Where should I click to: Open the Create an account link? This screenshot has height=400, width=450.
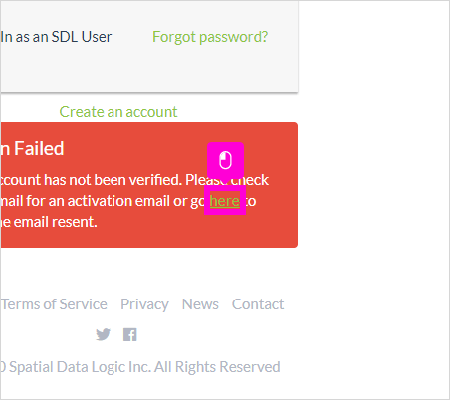118,112
